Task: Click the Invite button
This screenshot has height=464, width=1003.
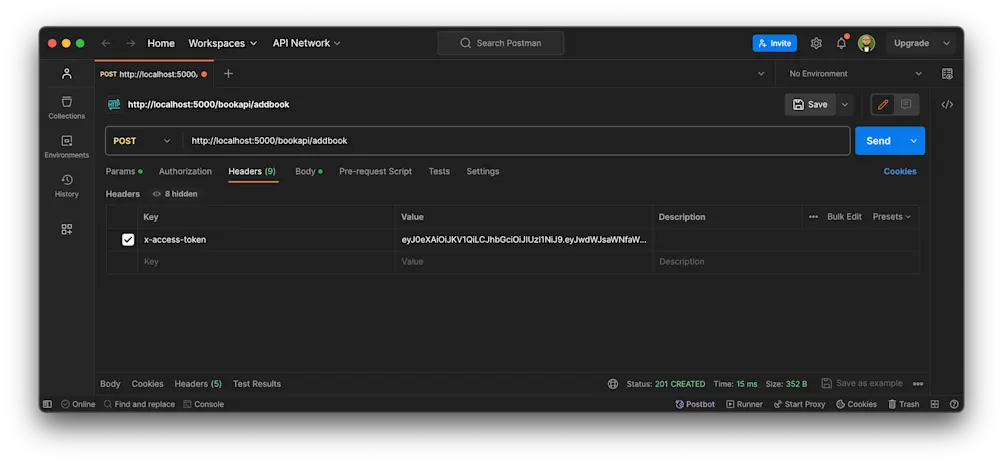Action: click(x=775, y=43)
